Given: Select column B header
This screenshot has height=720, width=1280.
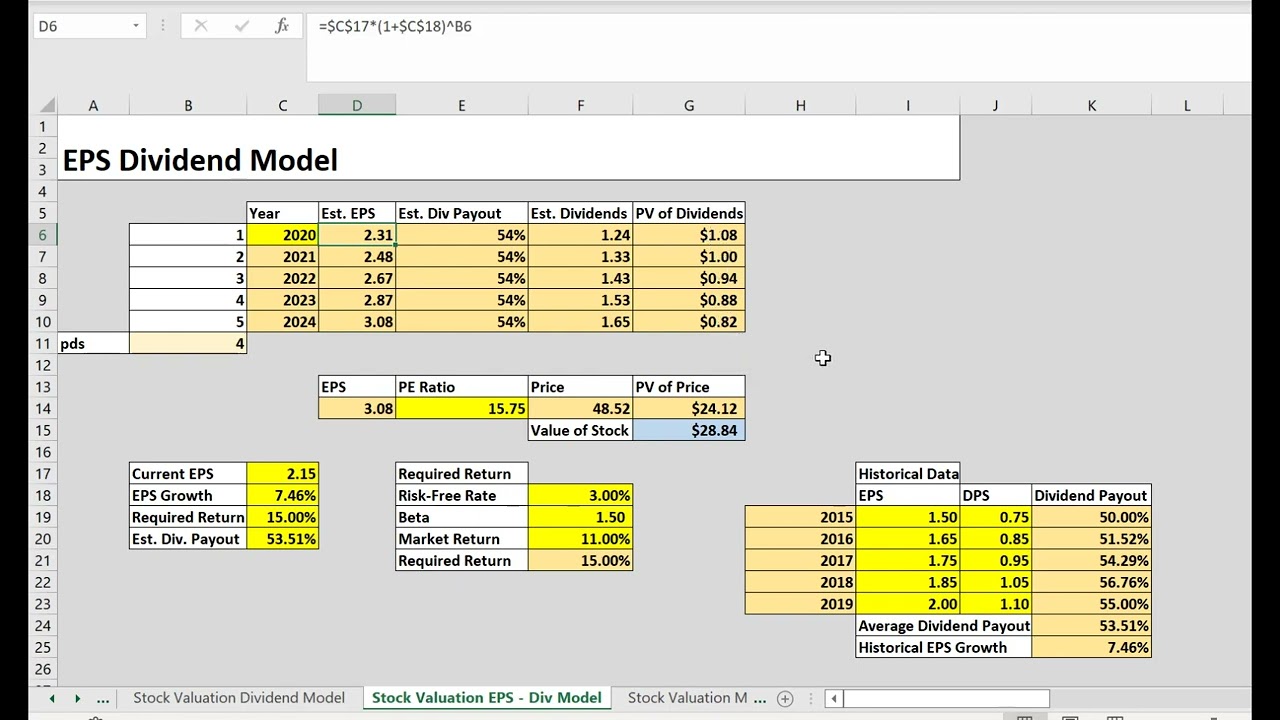Looking at the screenshot, I should [x=188, y=105].
